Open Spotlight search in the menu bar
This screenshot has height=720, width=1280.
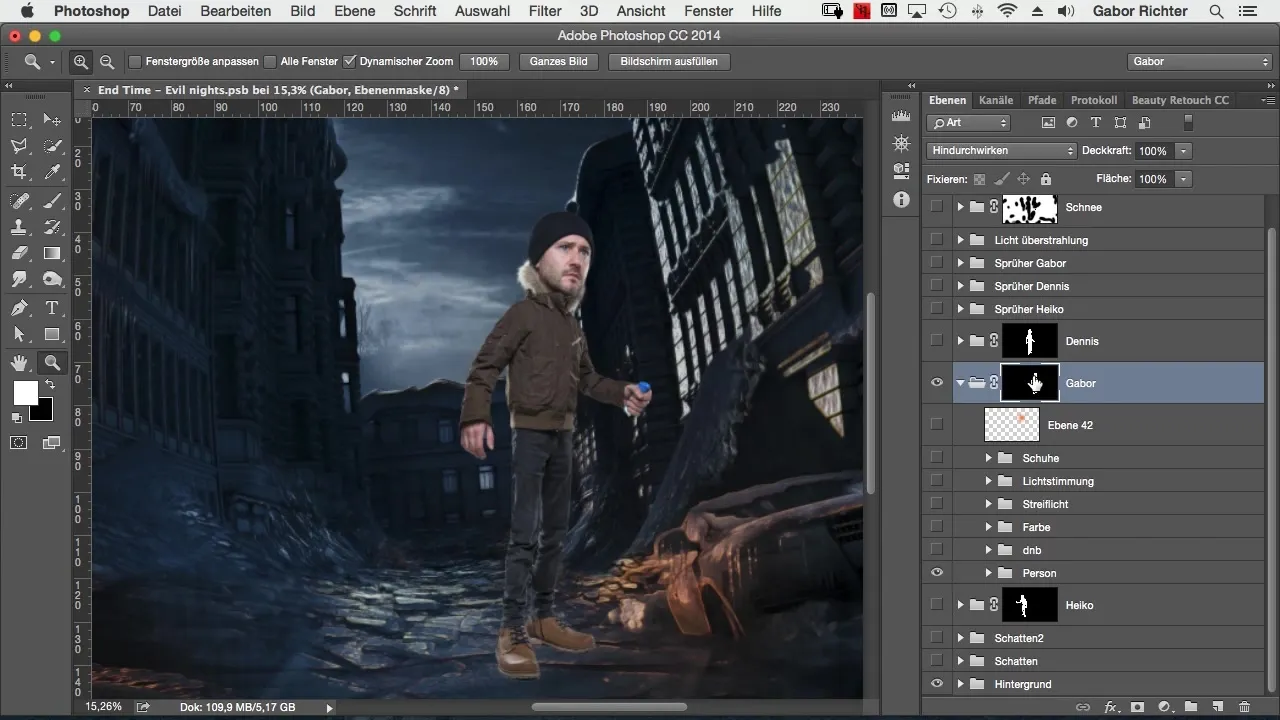[x=1216, y=11]
